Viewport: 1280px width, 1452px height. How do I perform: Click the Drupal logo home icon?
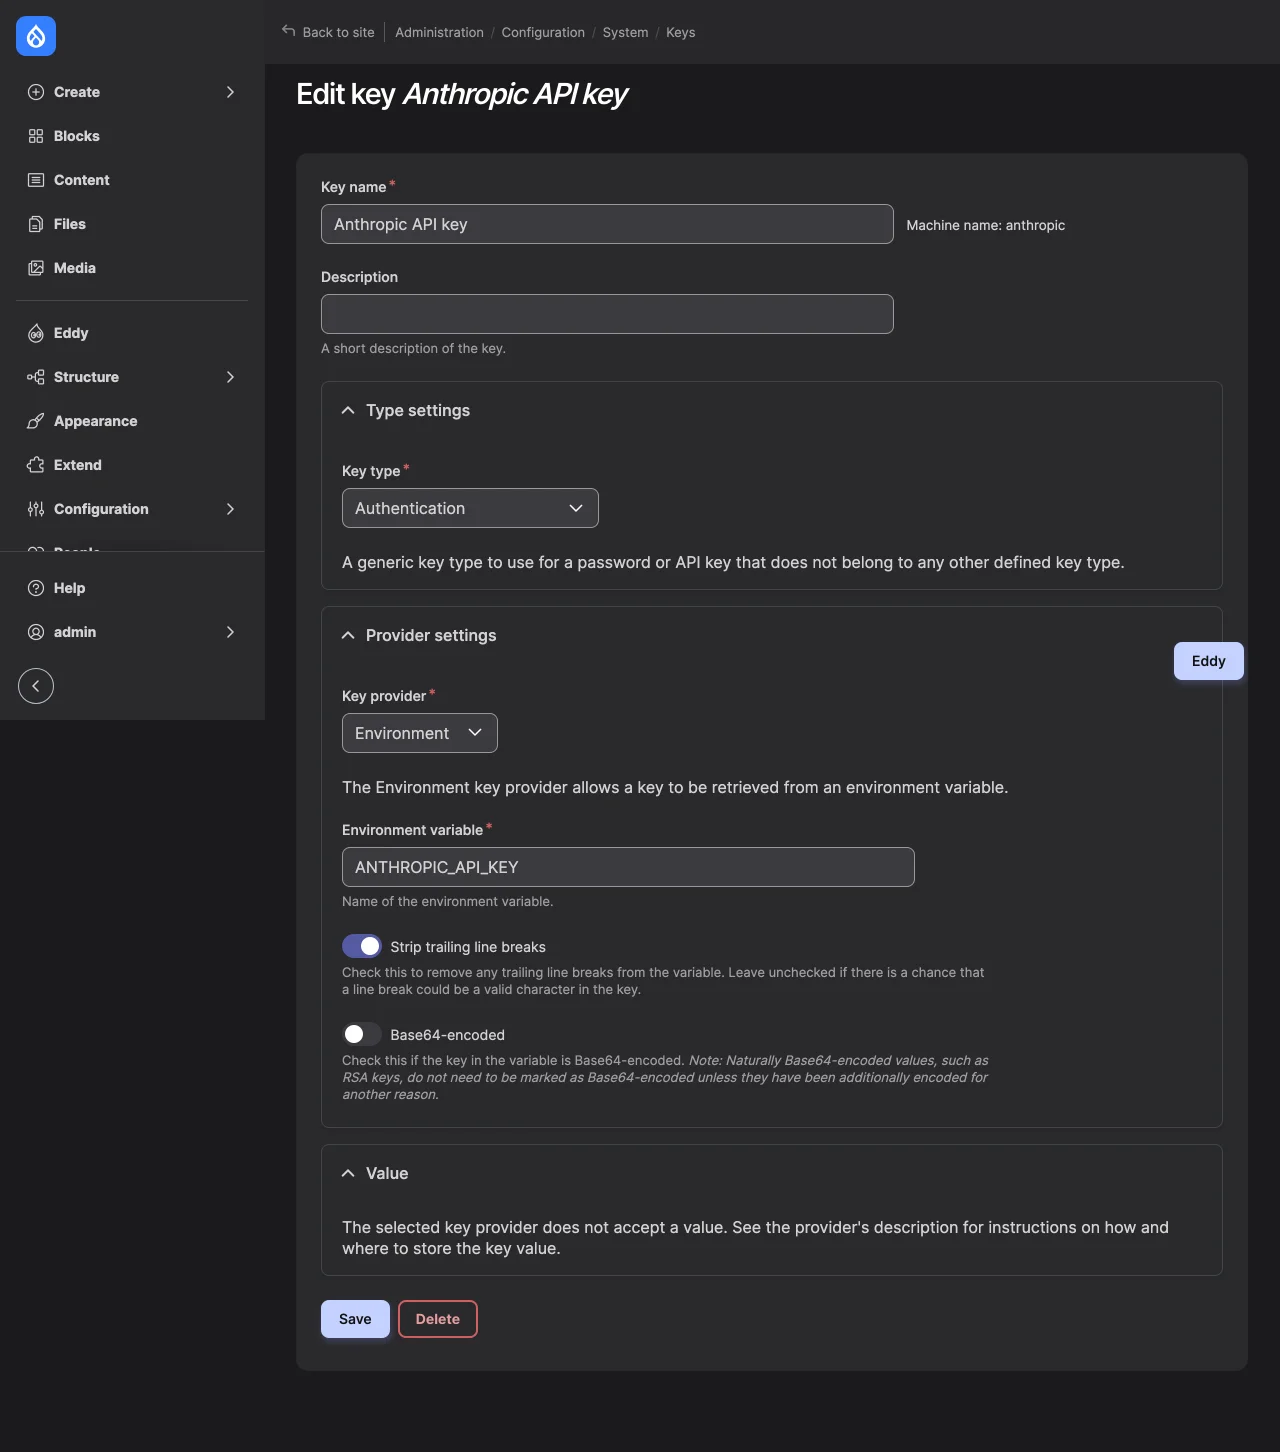(36, 36)
